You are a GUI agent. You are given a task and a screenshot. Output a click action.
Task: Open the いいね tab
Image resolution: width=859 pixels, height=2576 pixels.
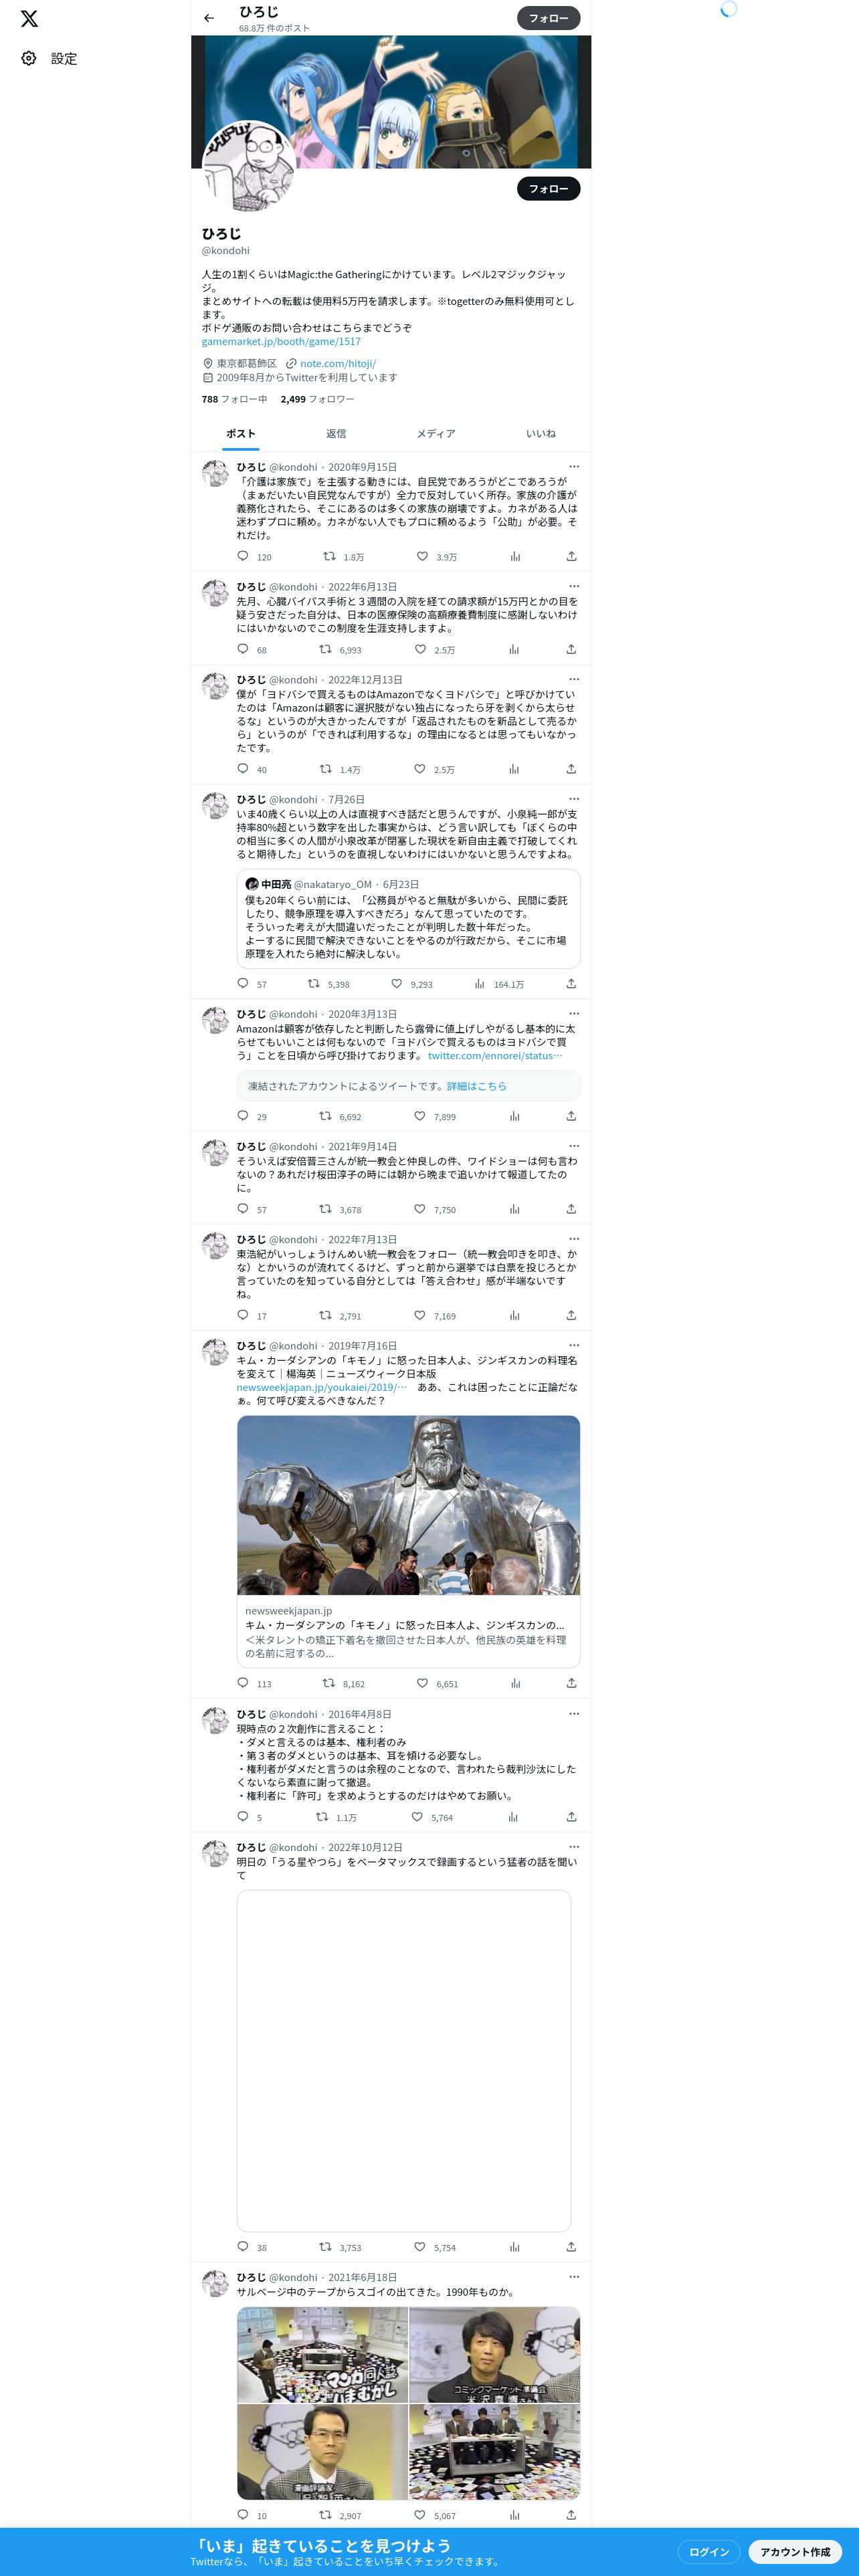[x=541, y=434]
